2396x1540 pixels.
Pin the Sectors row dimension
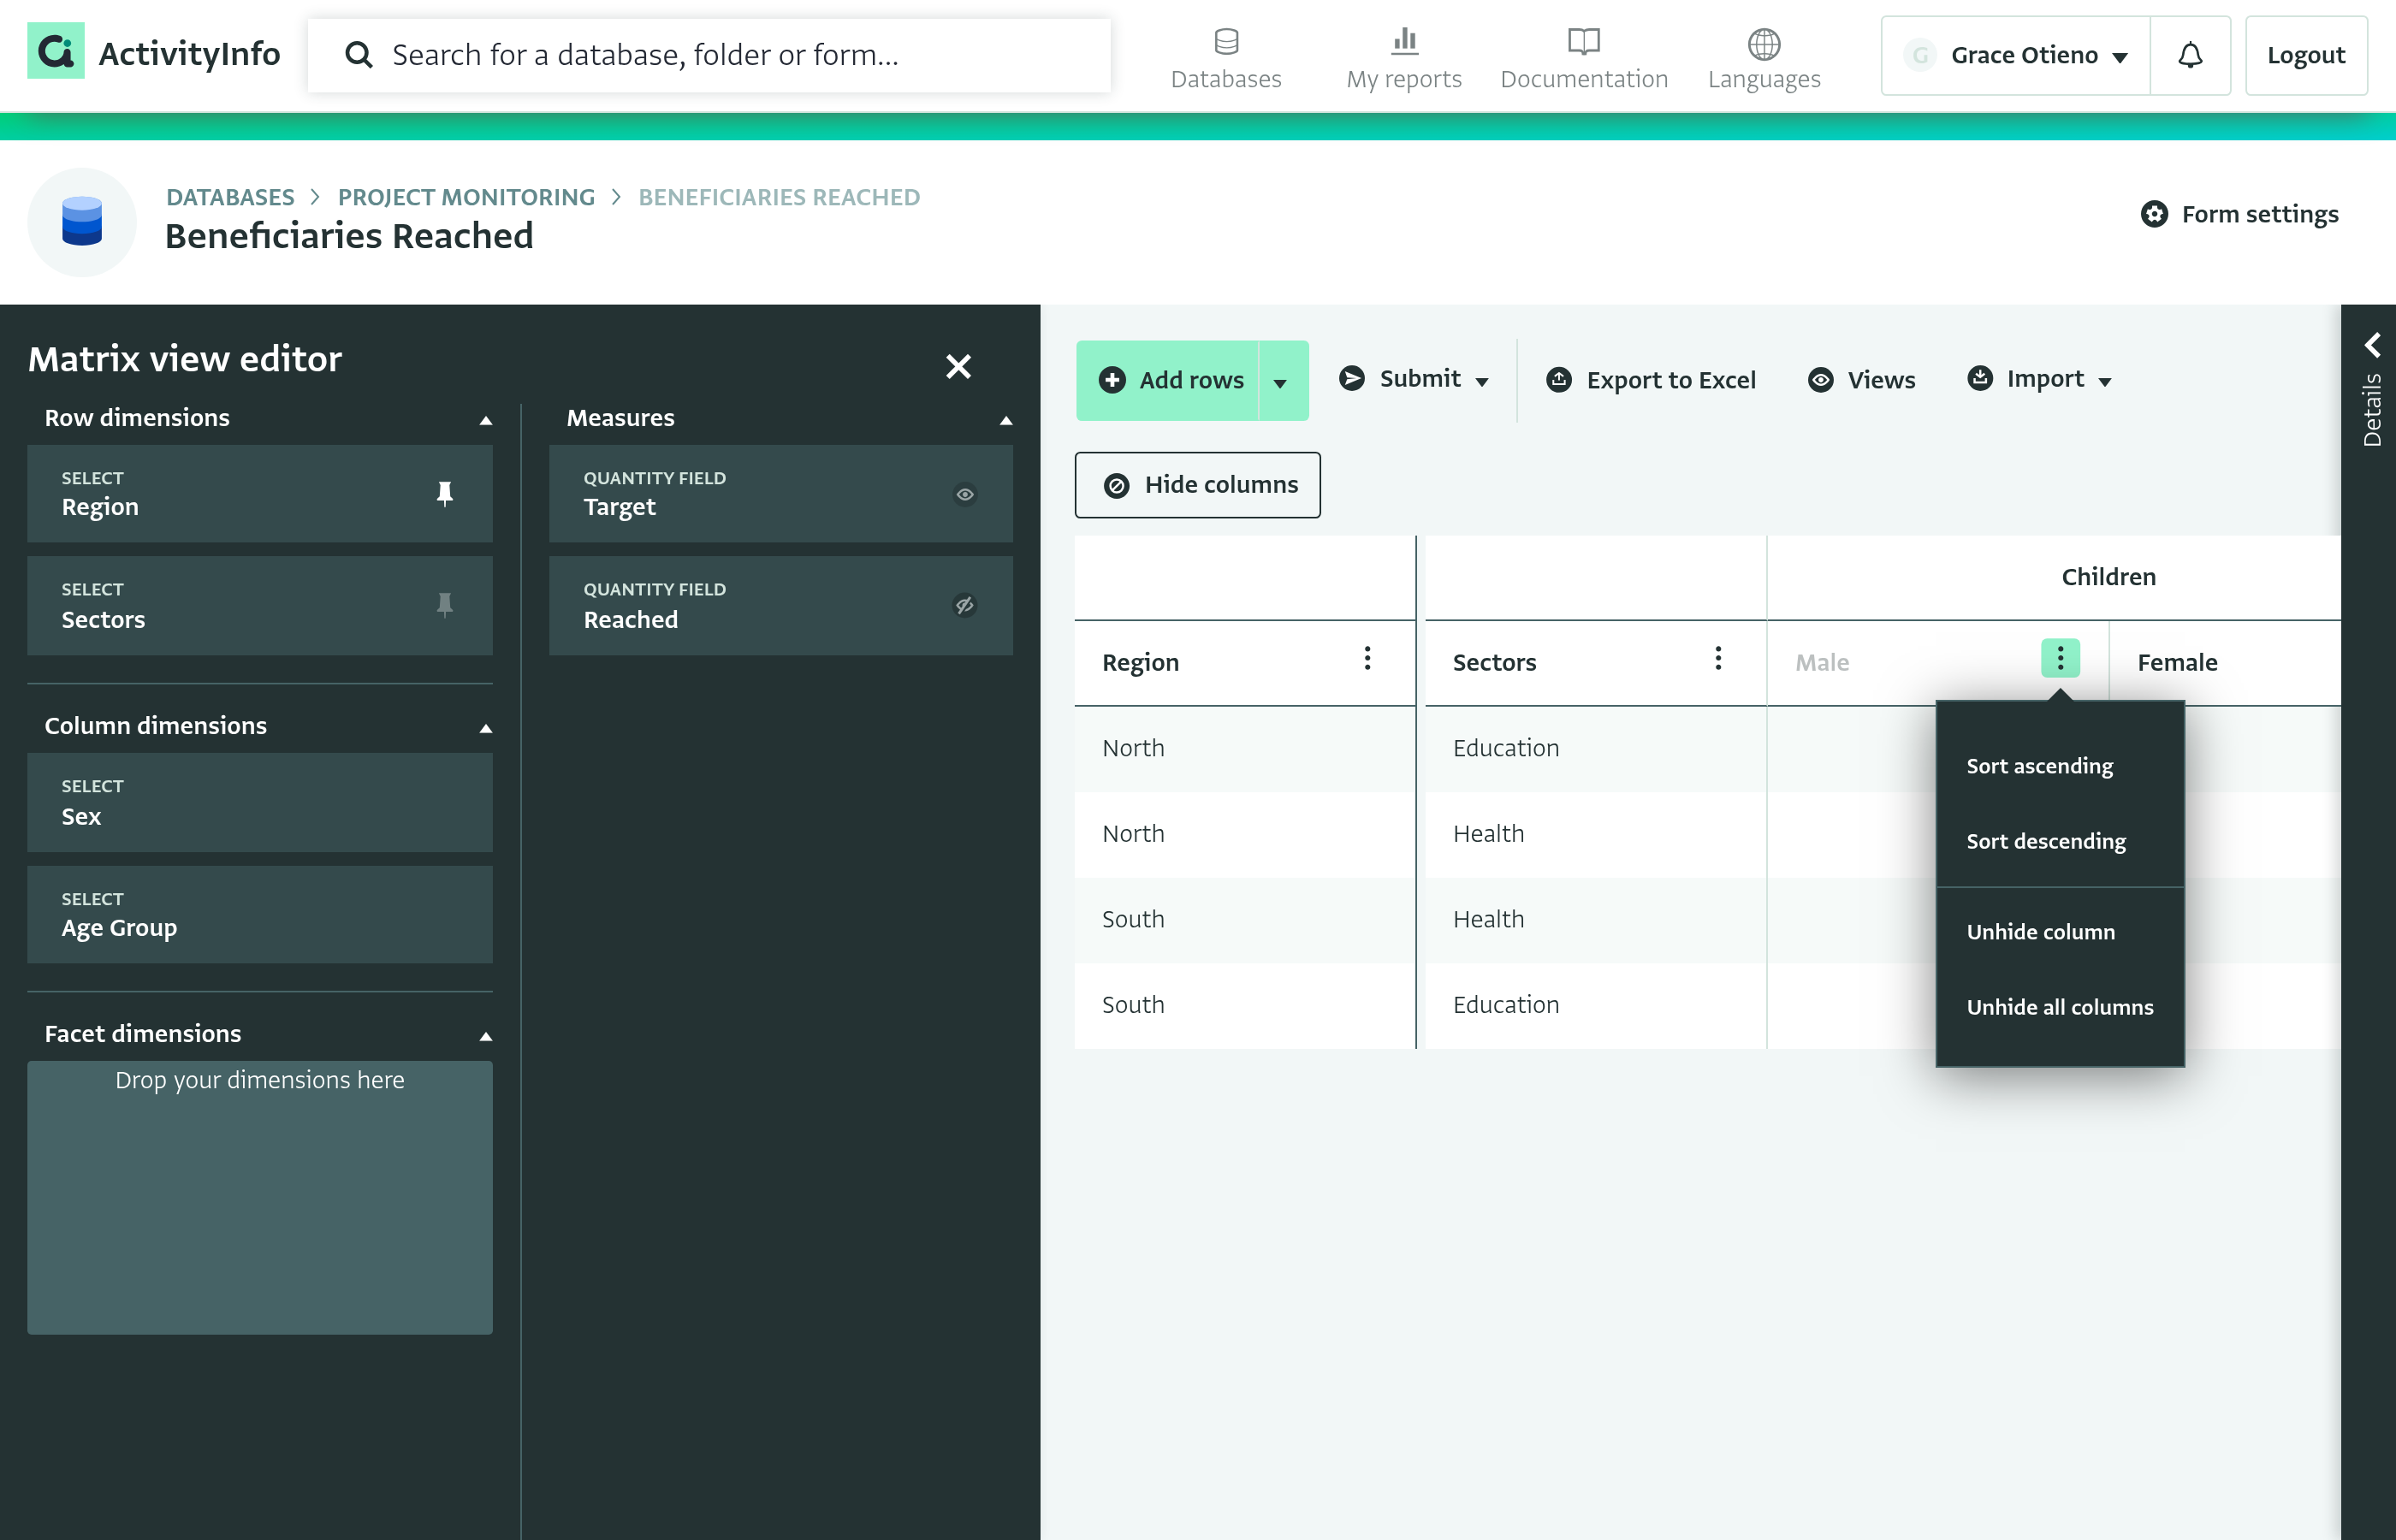pos(445,605)
